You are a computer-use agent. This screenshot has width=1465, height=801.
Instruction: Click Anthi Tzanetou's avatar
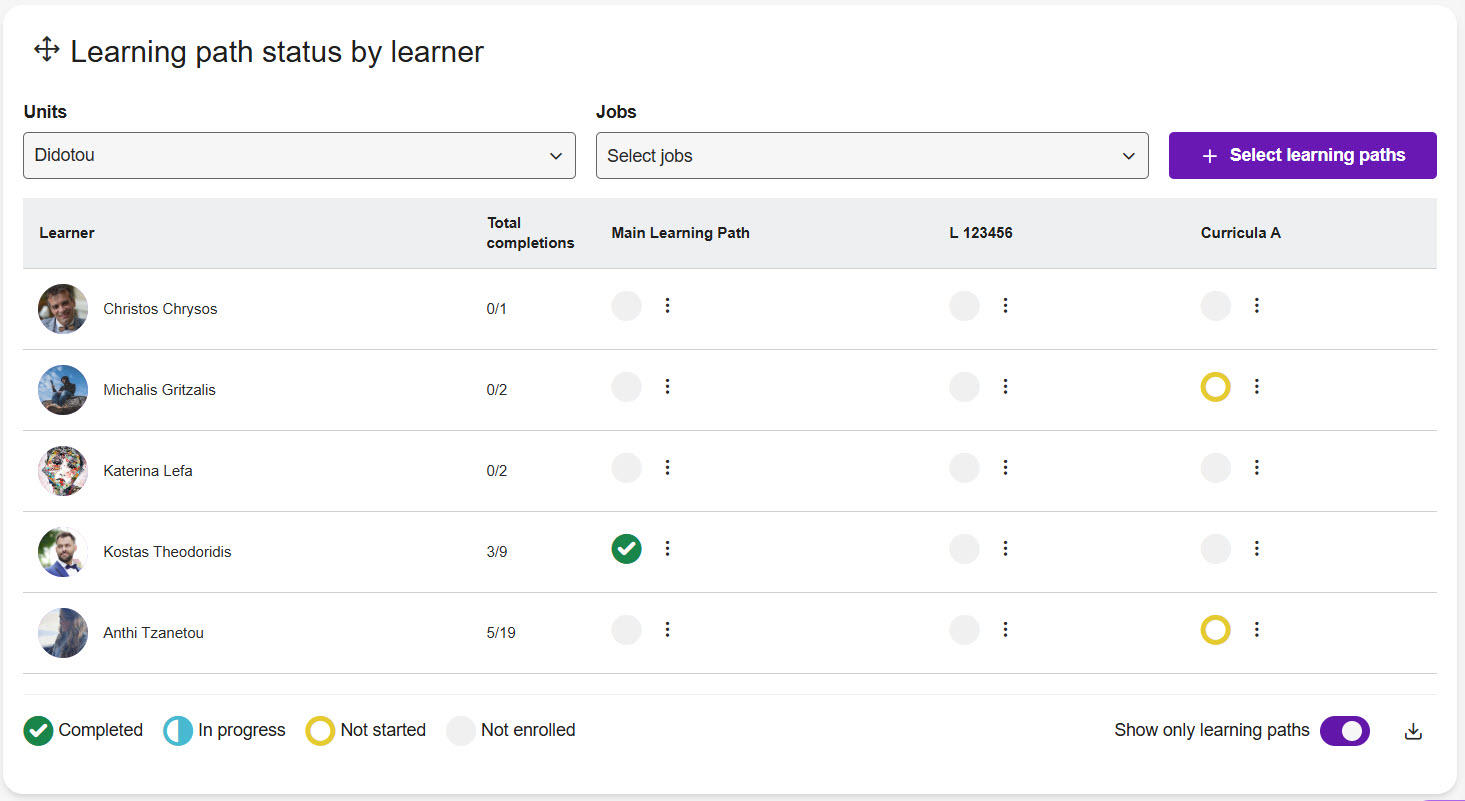(63, 633)
